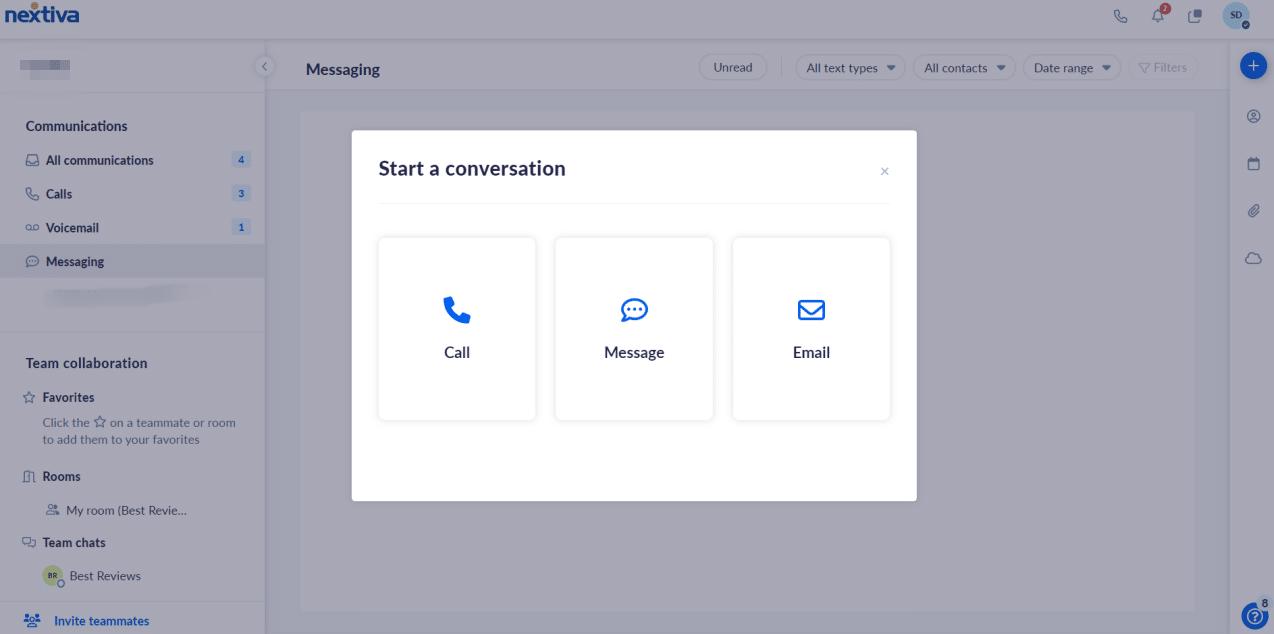
Task: Open your SD avatar profile menu
Action: [1236, 16]
